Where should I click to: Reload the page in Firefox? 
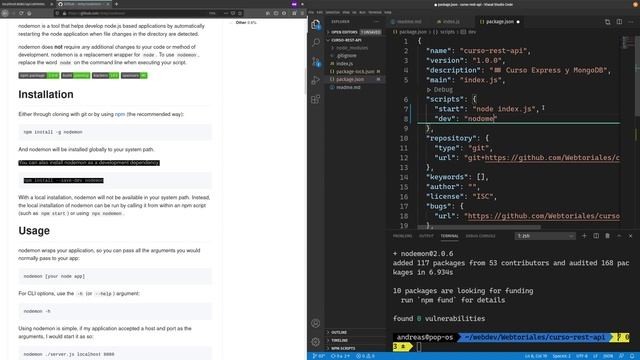(21, 13)
